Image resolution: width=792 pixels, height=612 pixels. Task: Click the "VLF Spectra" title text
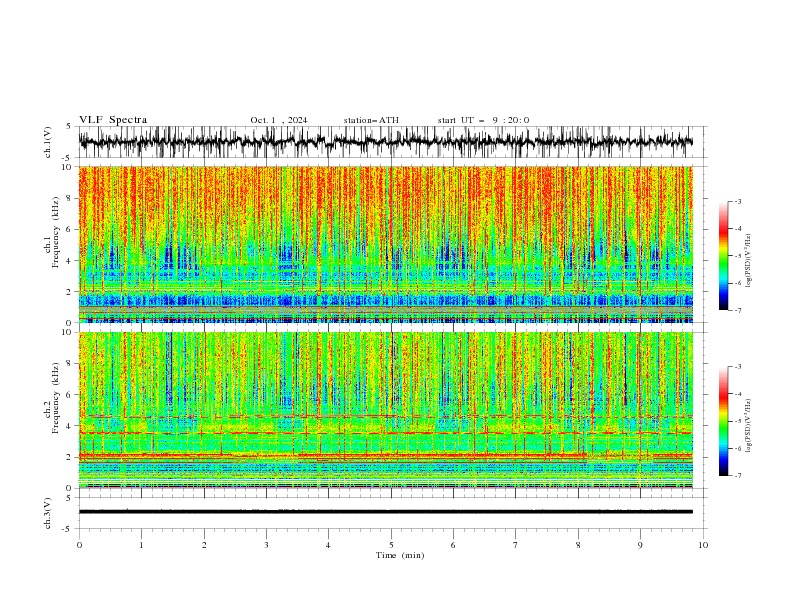(113, 120)
